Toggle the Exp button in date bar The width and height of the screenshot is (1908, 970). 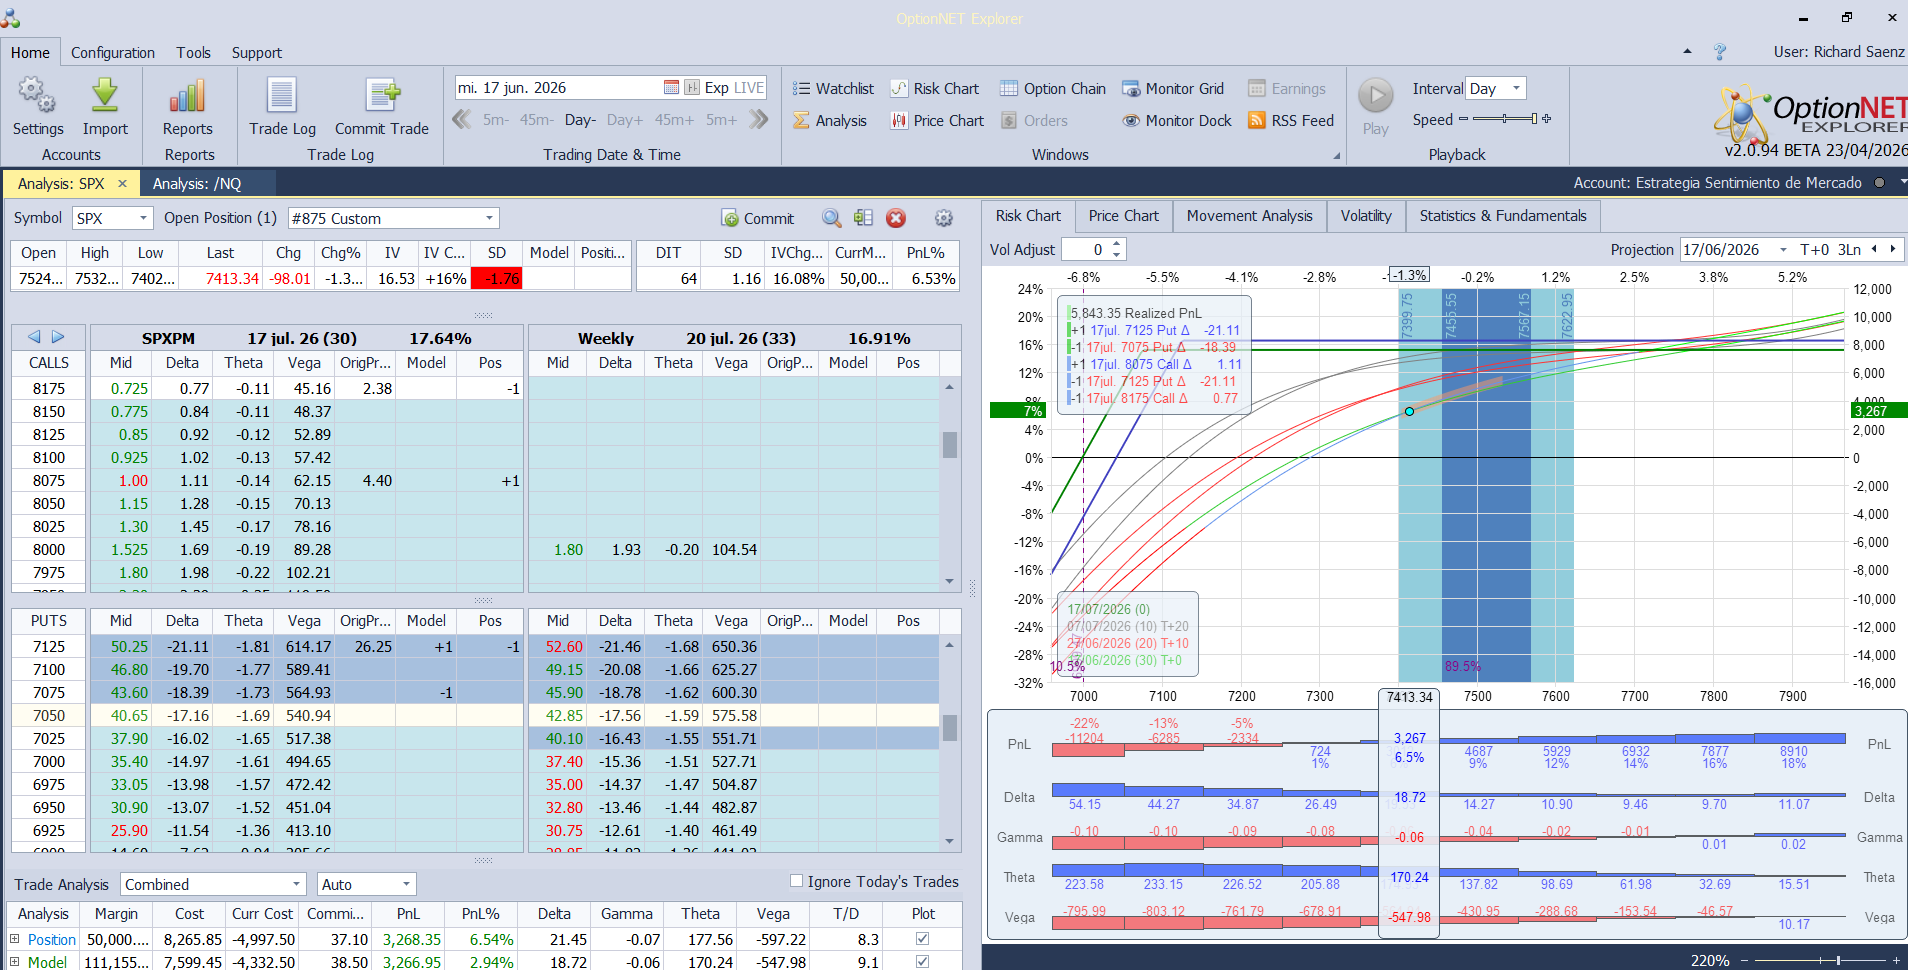[x=716, y=87]
